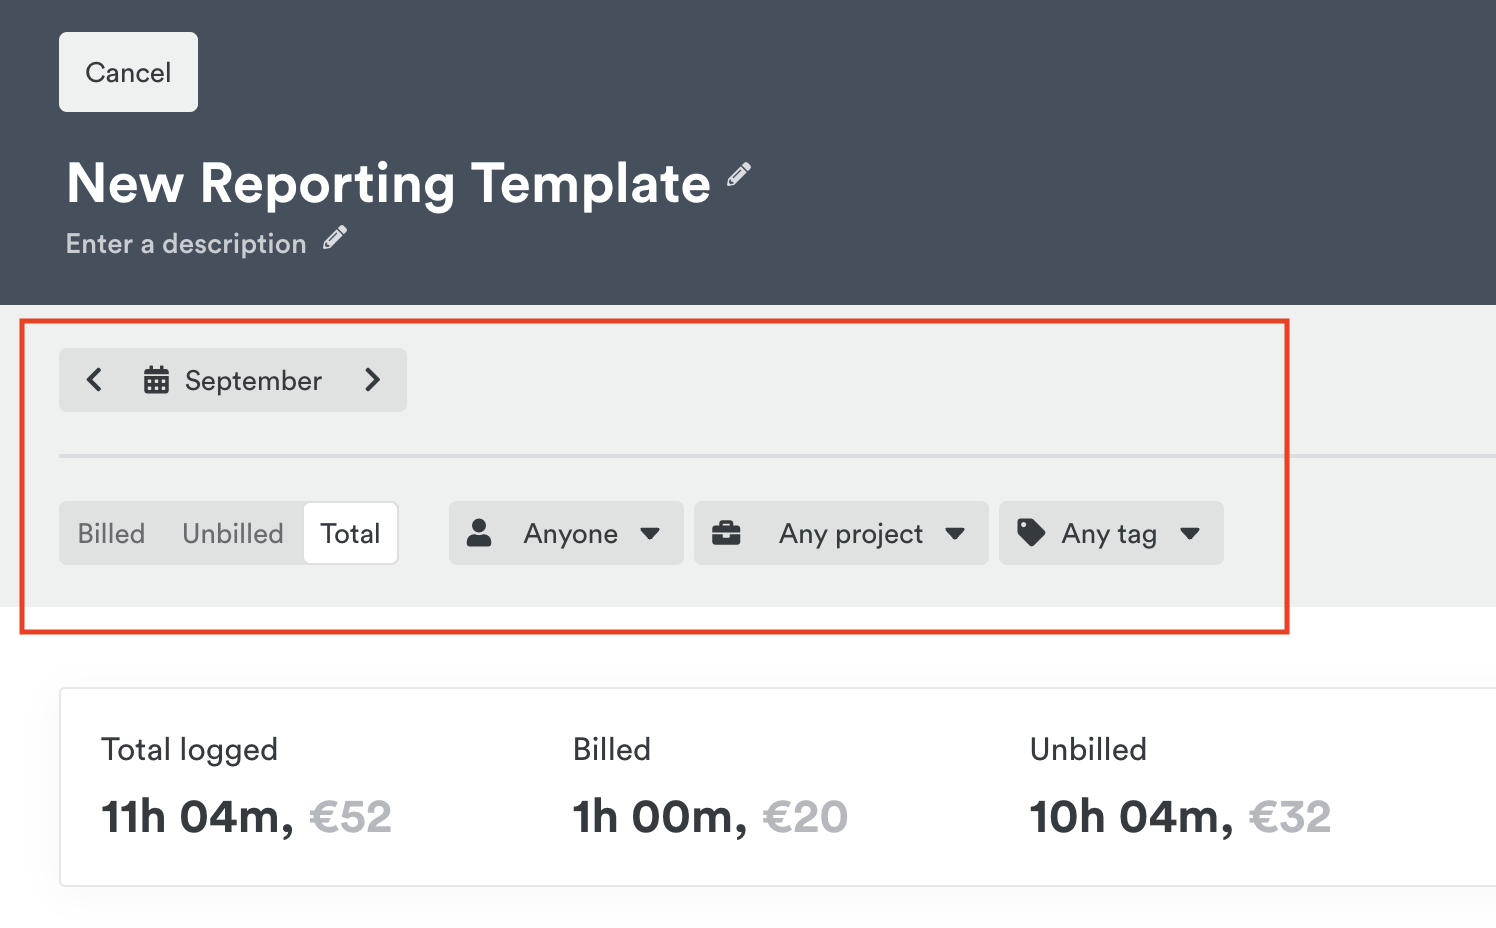Select the Billed filter option
Viewport: 1496px width, 928px height.
(111, 533)
